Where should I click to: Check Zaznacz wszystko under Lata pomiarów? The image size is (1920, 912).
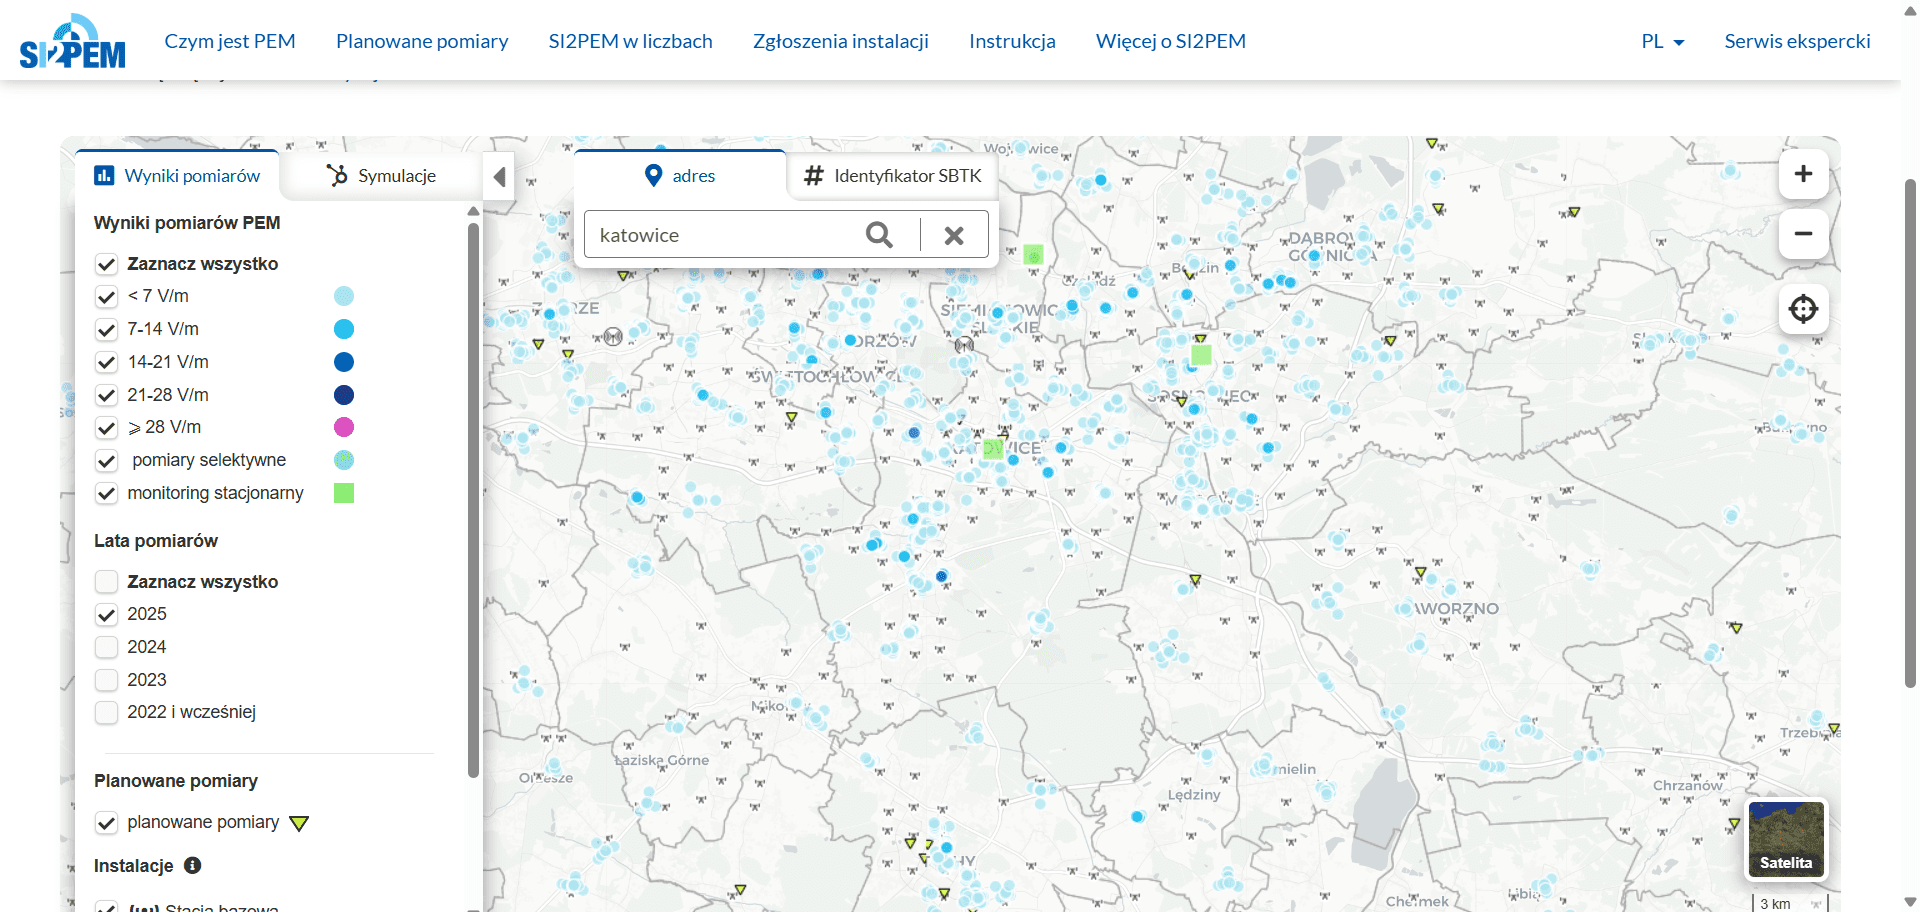coord(107,582)
